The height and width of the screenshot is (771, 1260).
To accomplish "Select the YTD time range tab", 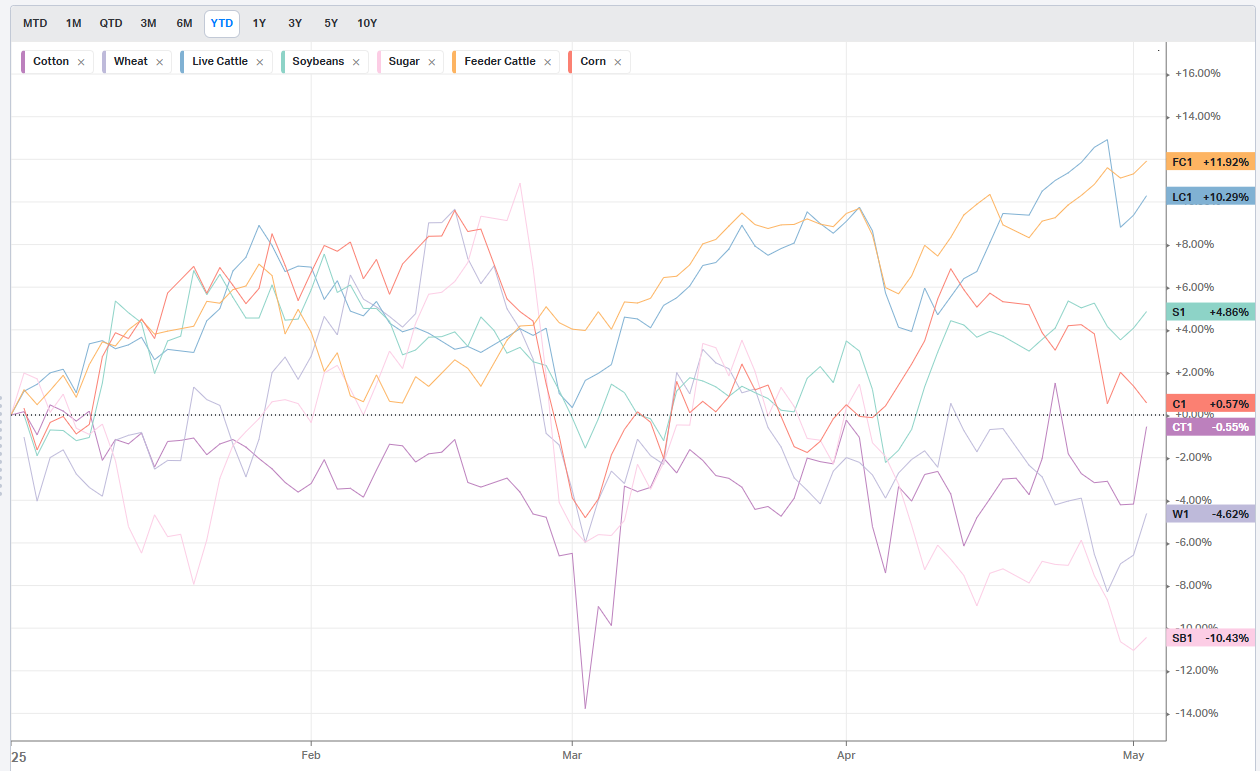I will pyautogui.click(x=222, y=23).
